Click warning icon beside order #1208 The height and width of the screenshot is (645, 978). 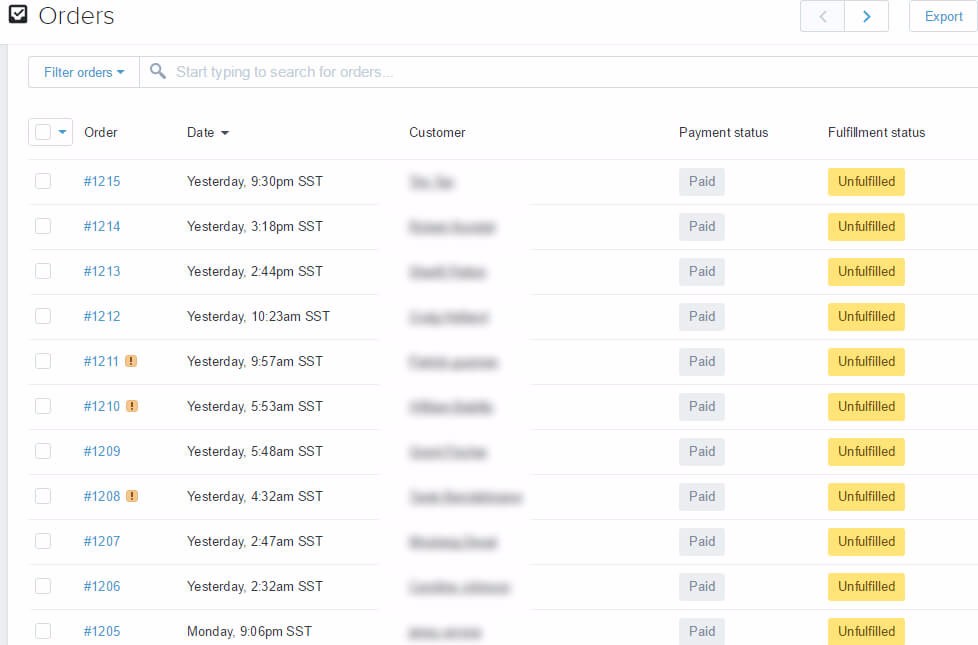pyautogui.click(x=132, y=496)
